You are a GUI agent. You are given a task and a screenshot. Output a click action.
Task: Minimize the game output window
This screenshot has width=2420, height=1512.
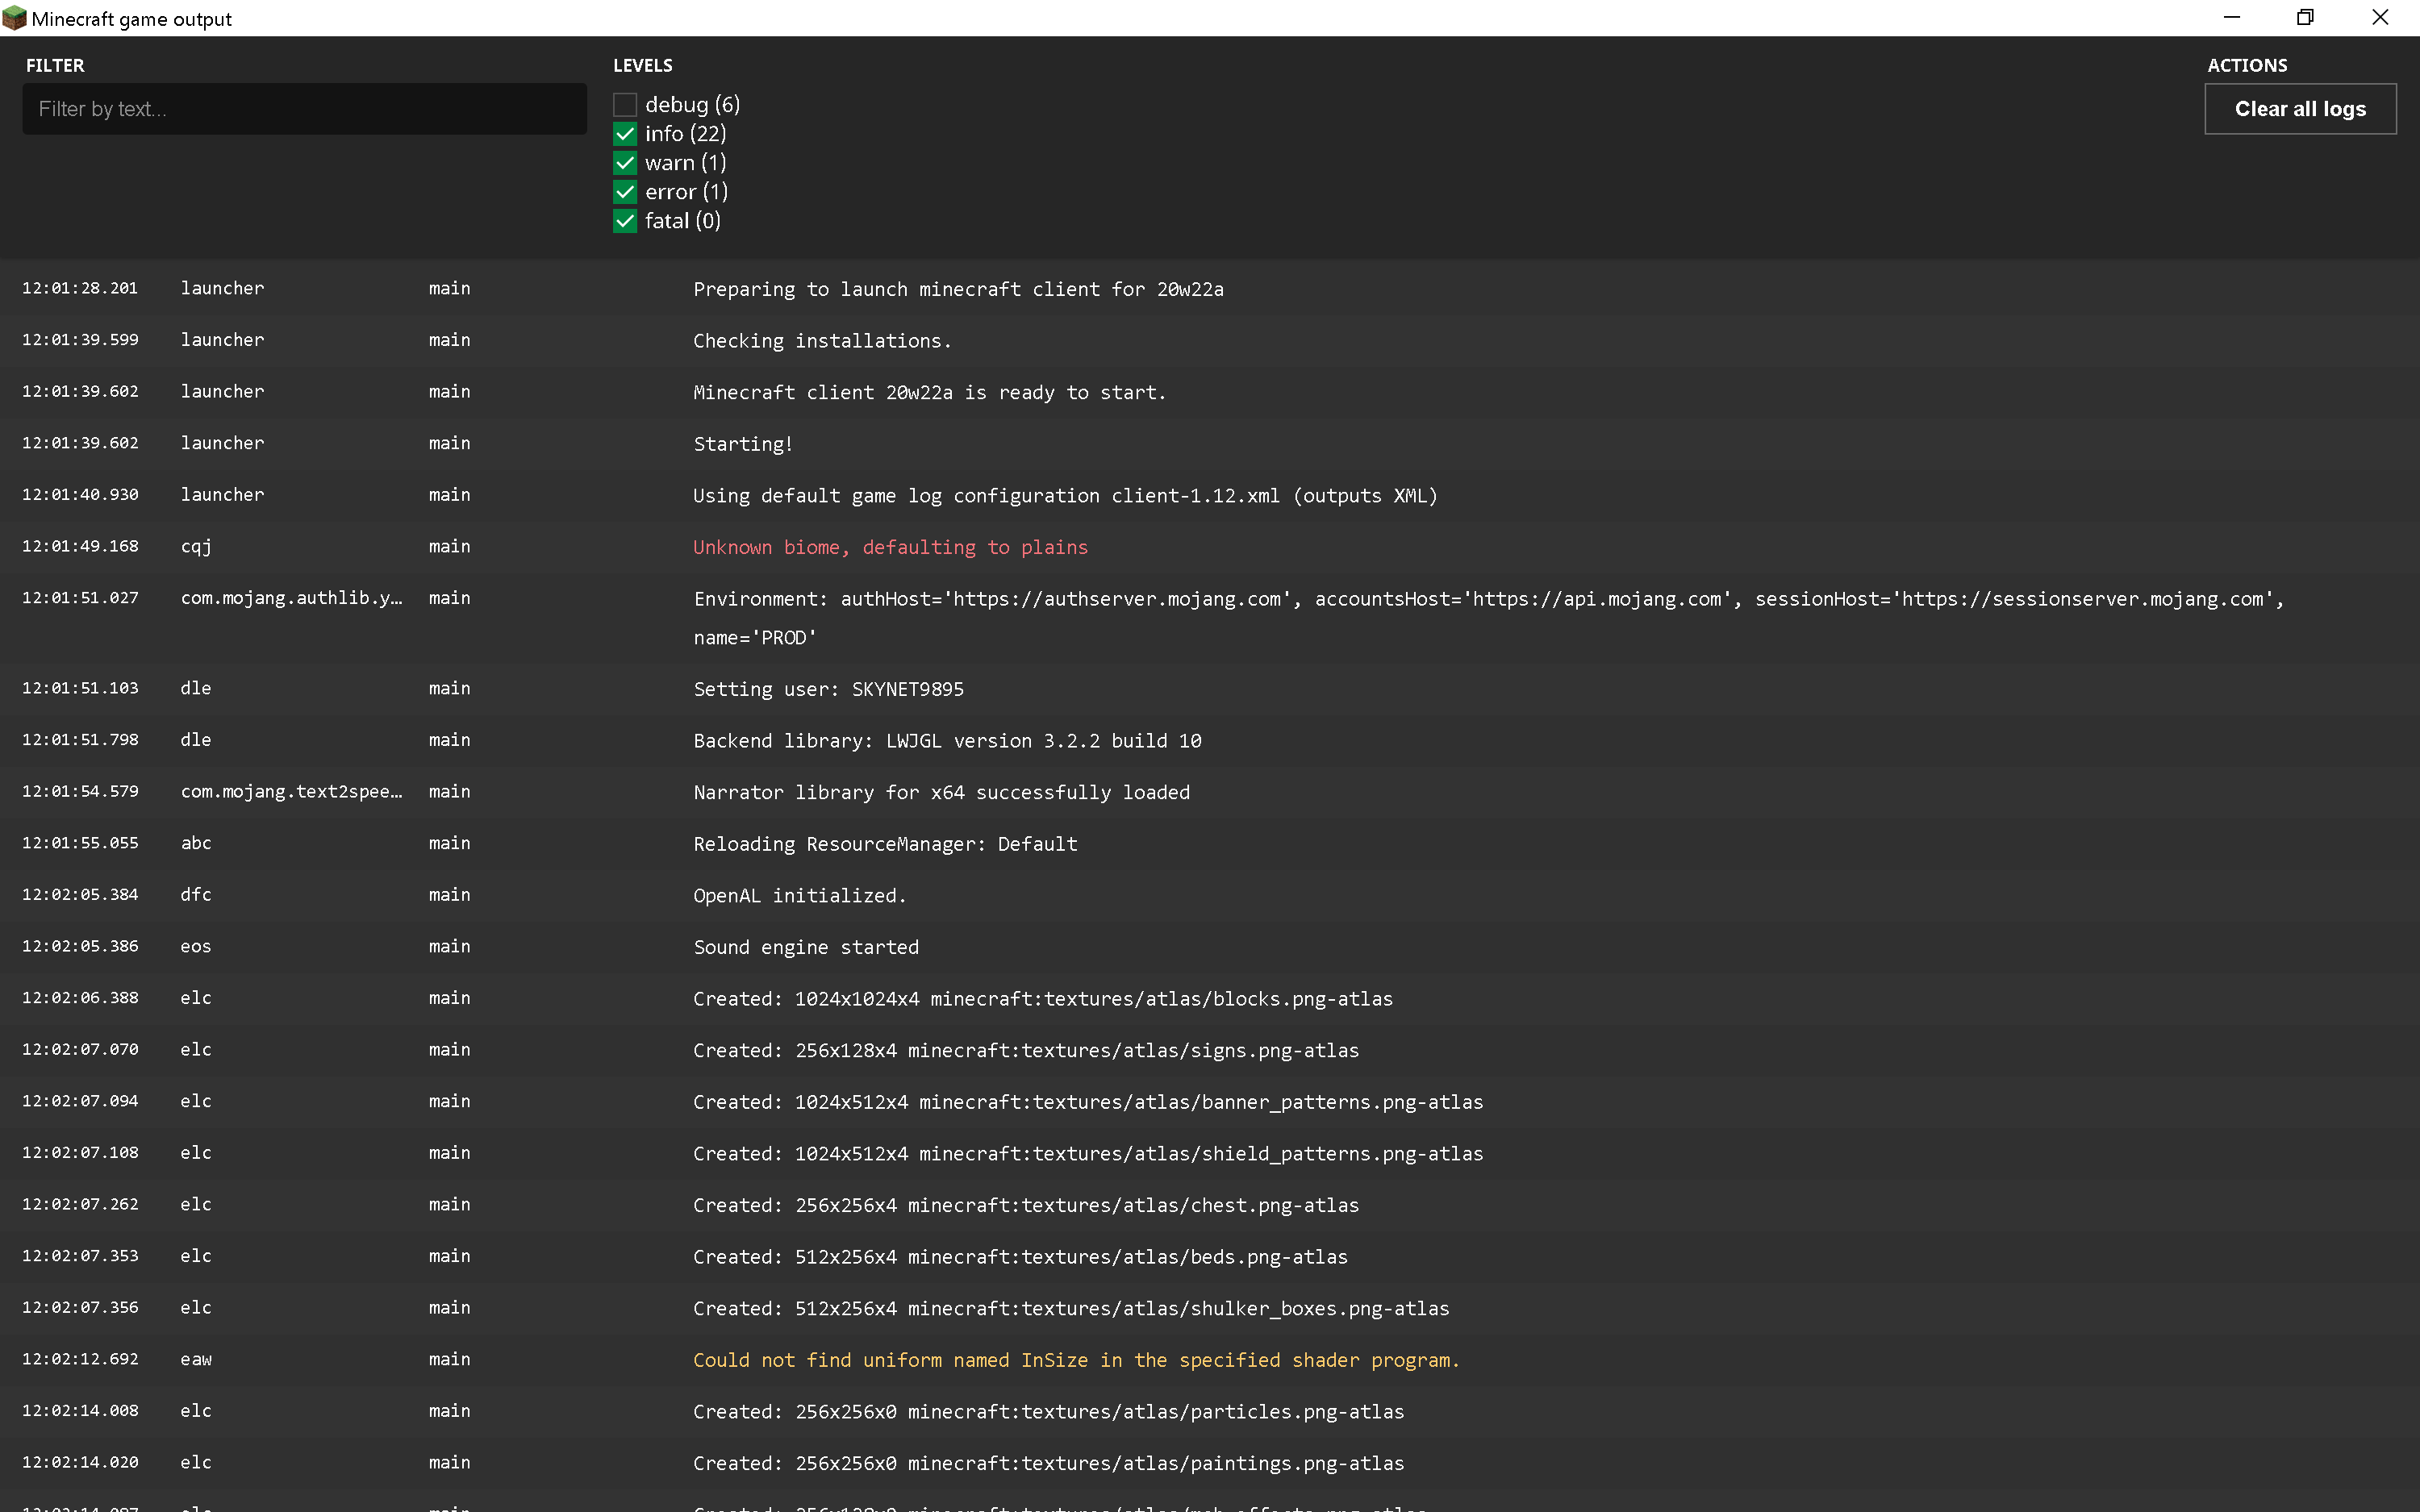(x=2231, y=18)
